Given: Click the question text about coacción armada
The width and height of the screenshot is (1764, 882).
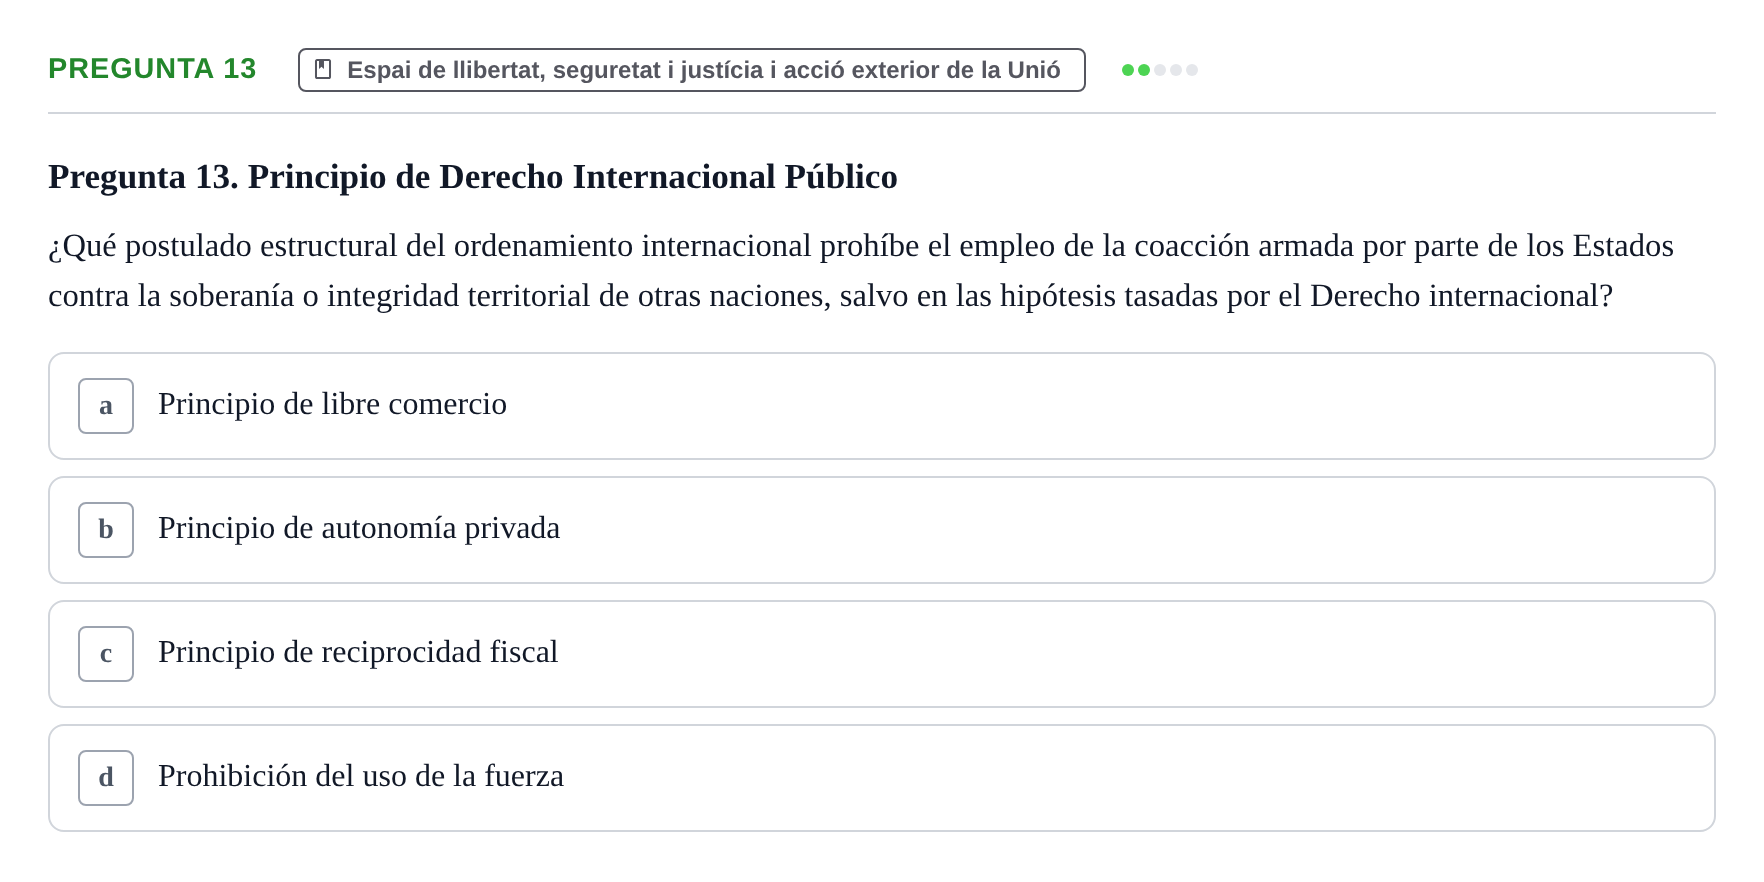Looking at the screenshot, I should tap(861, 271).
